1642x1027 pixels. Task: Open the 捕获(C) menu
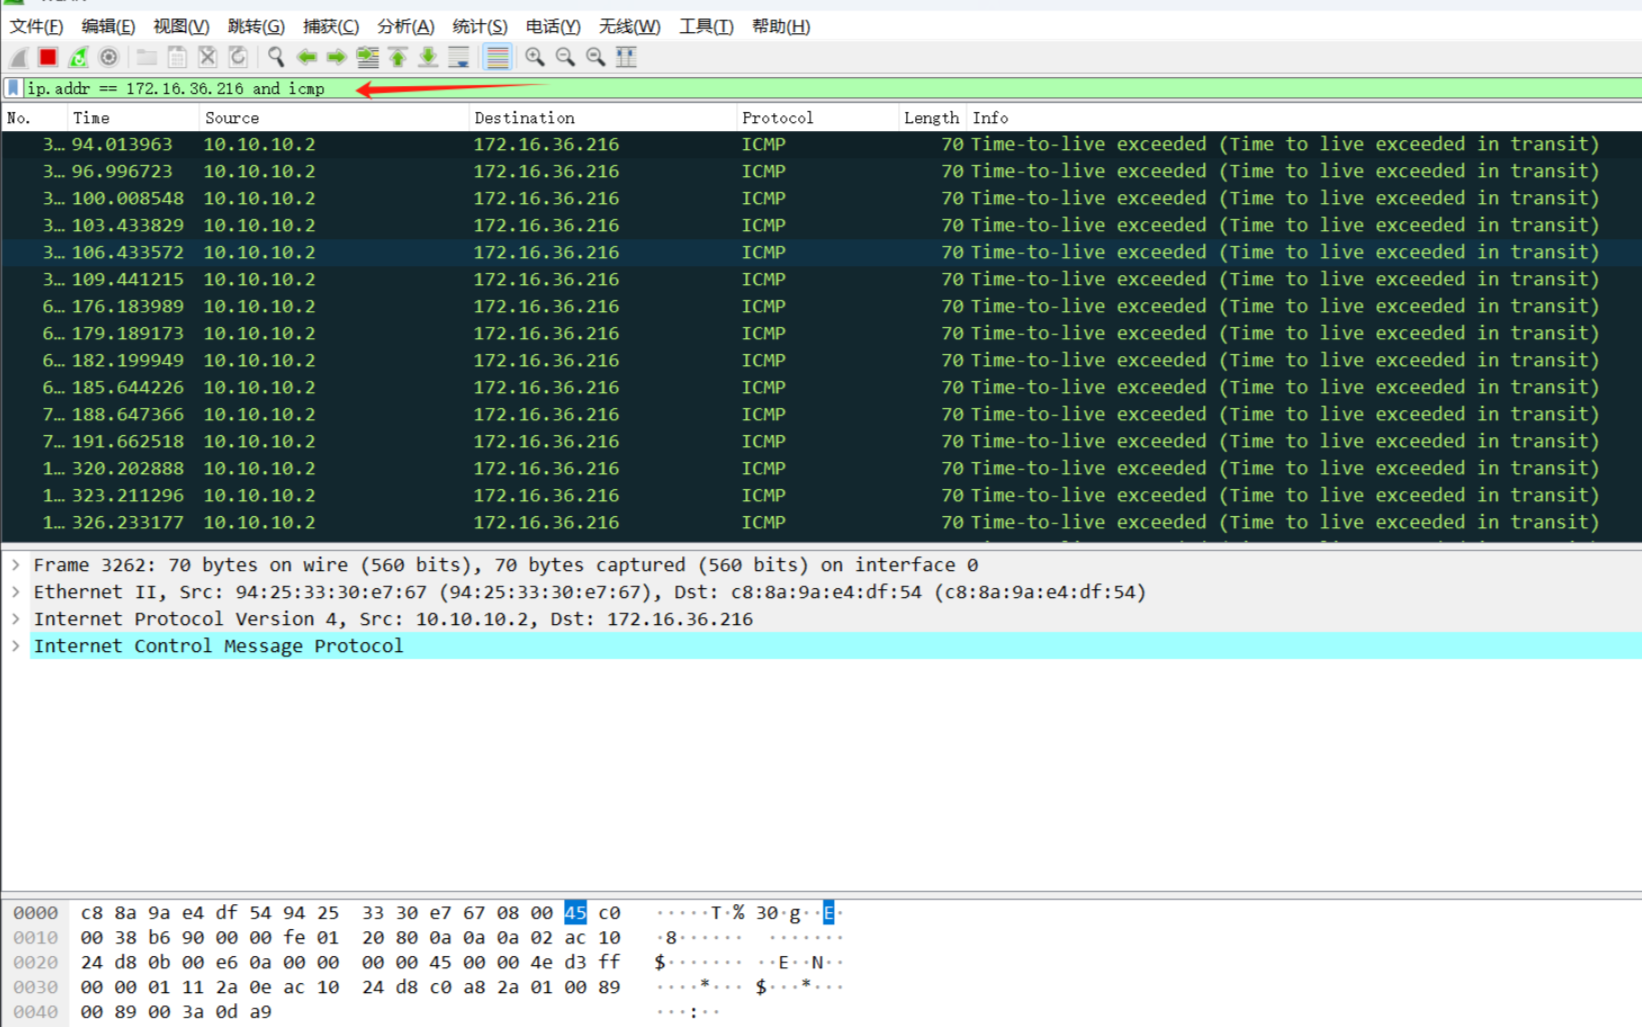coord(331,26)
